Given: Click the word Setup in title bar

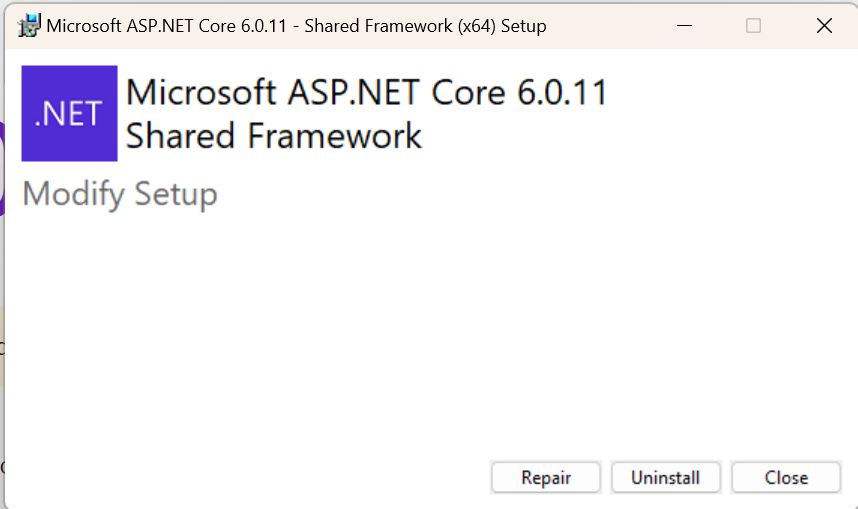Looking at the screenshot, I should (524, 26).
